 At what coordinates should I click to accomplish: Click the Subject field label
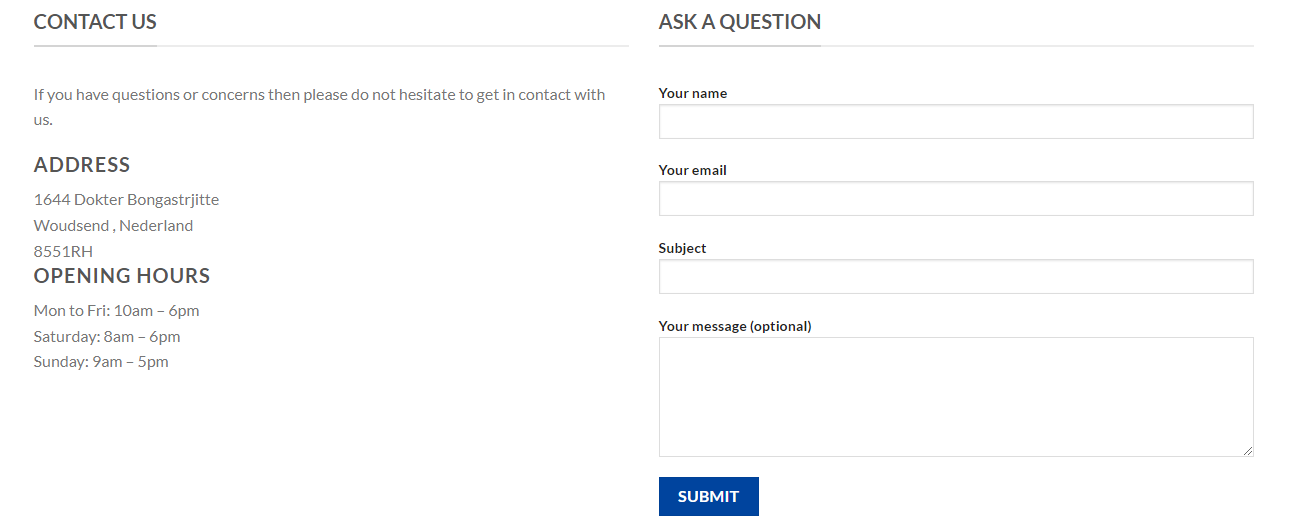(x=682, y=248)
